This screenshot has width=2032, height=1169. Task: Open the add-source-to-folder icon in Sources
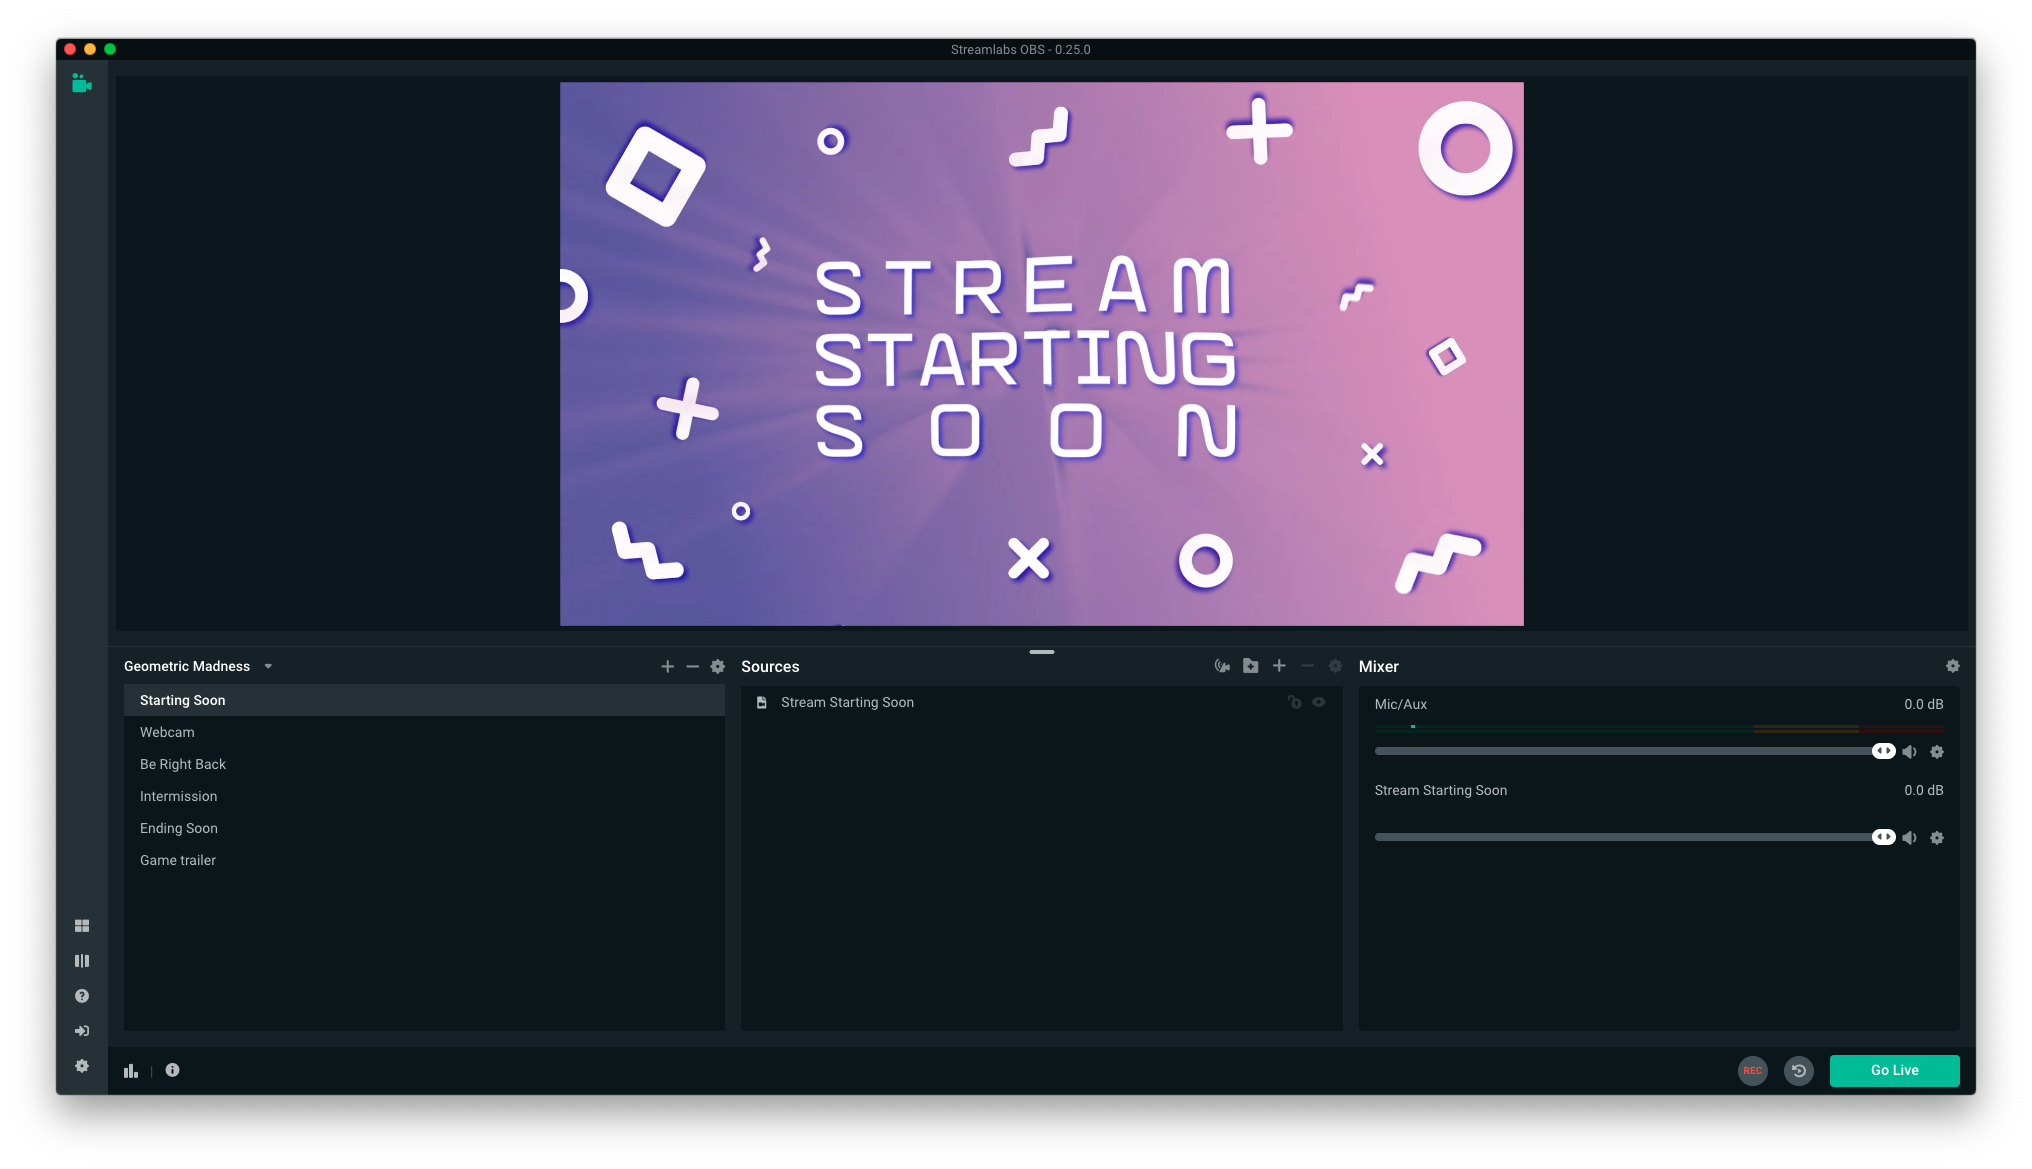click(1250, 665)
